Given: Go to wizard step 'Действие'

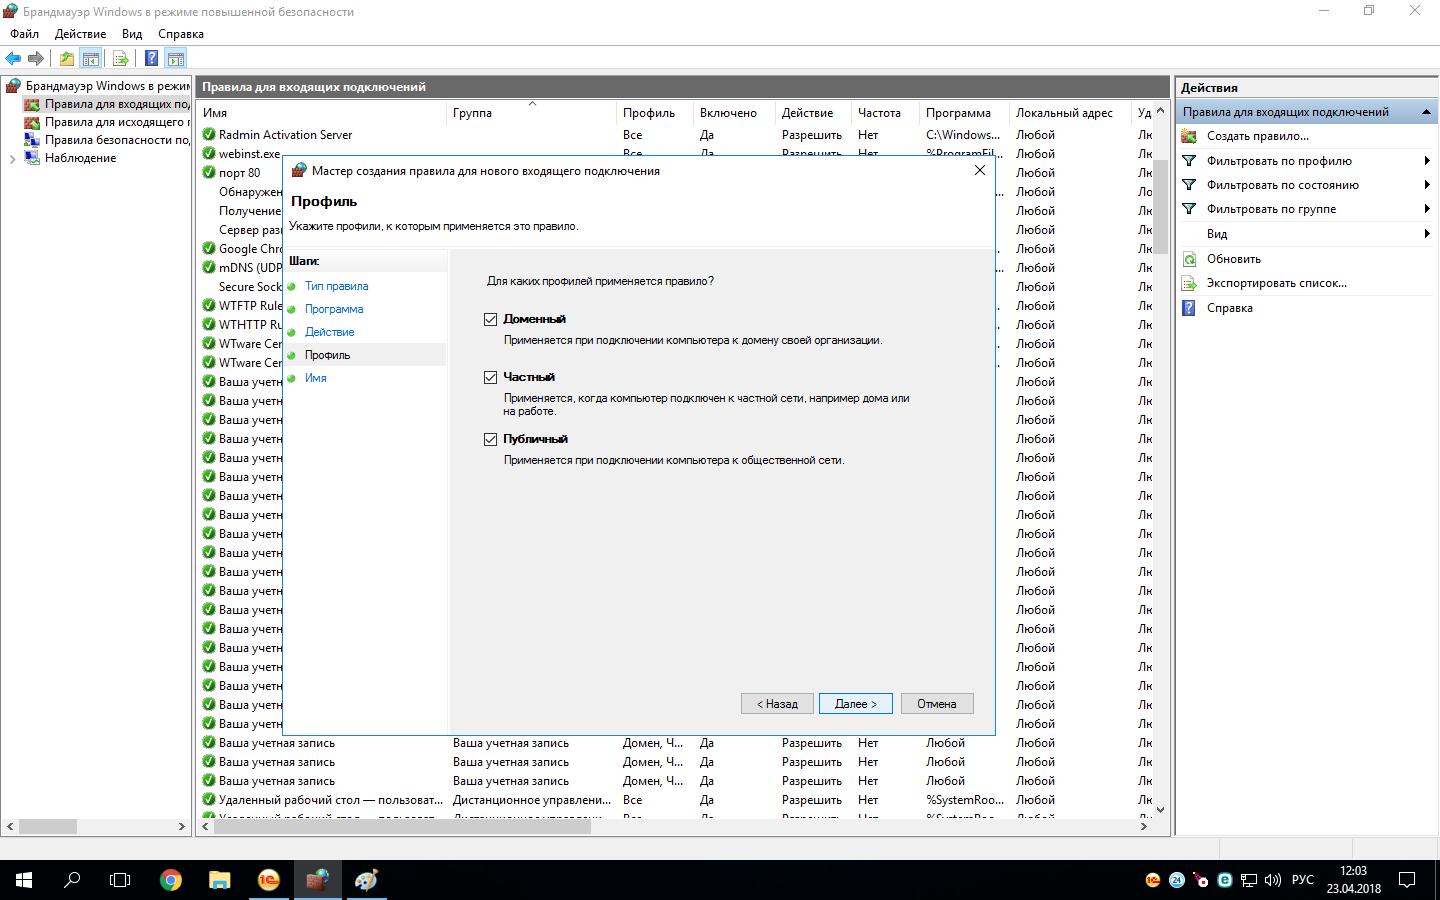Looking at the screenshot, I should 330,332.
